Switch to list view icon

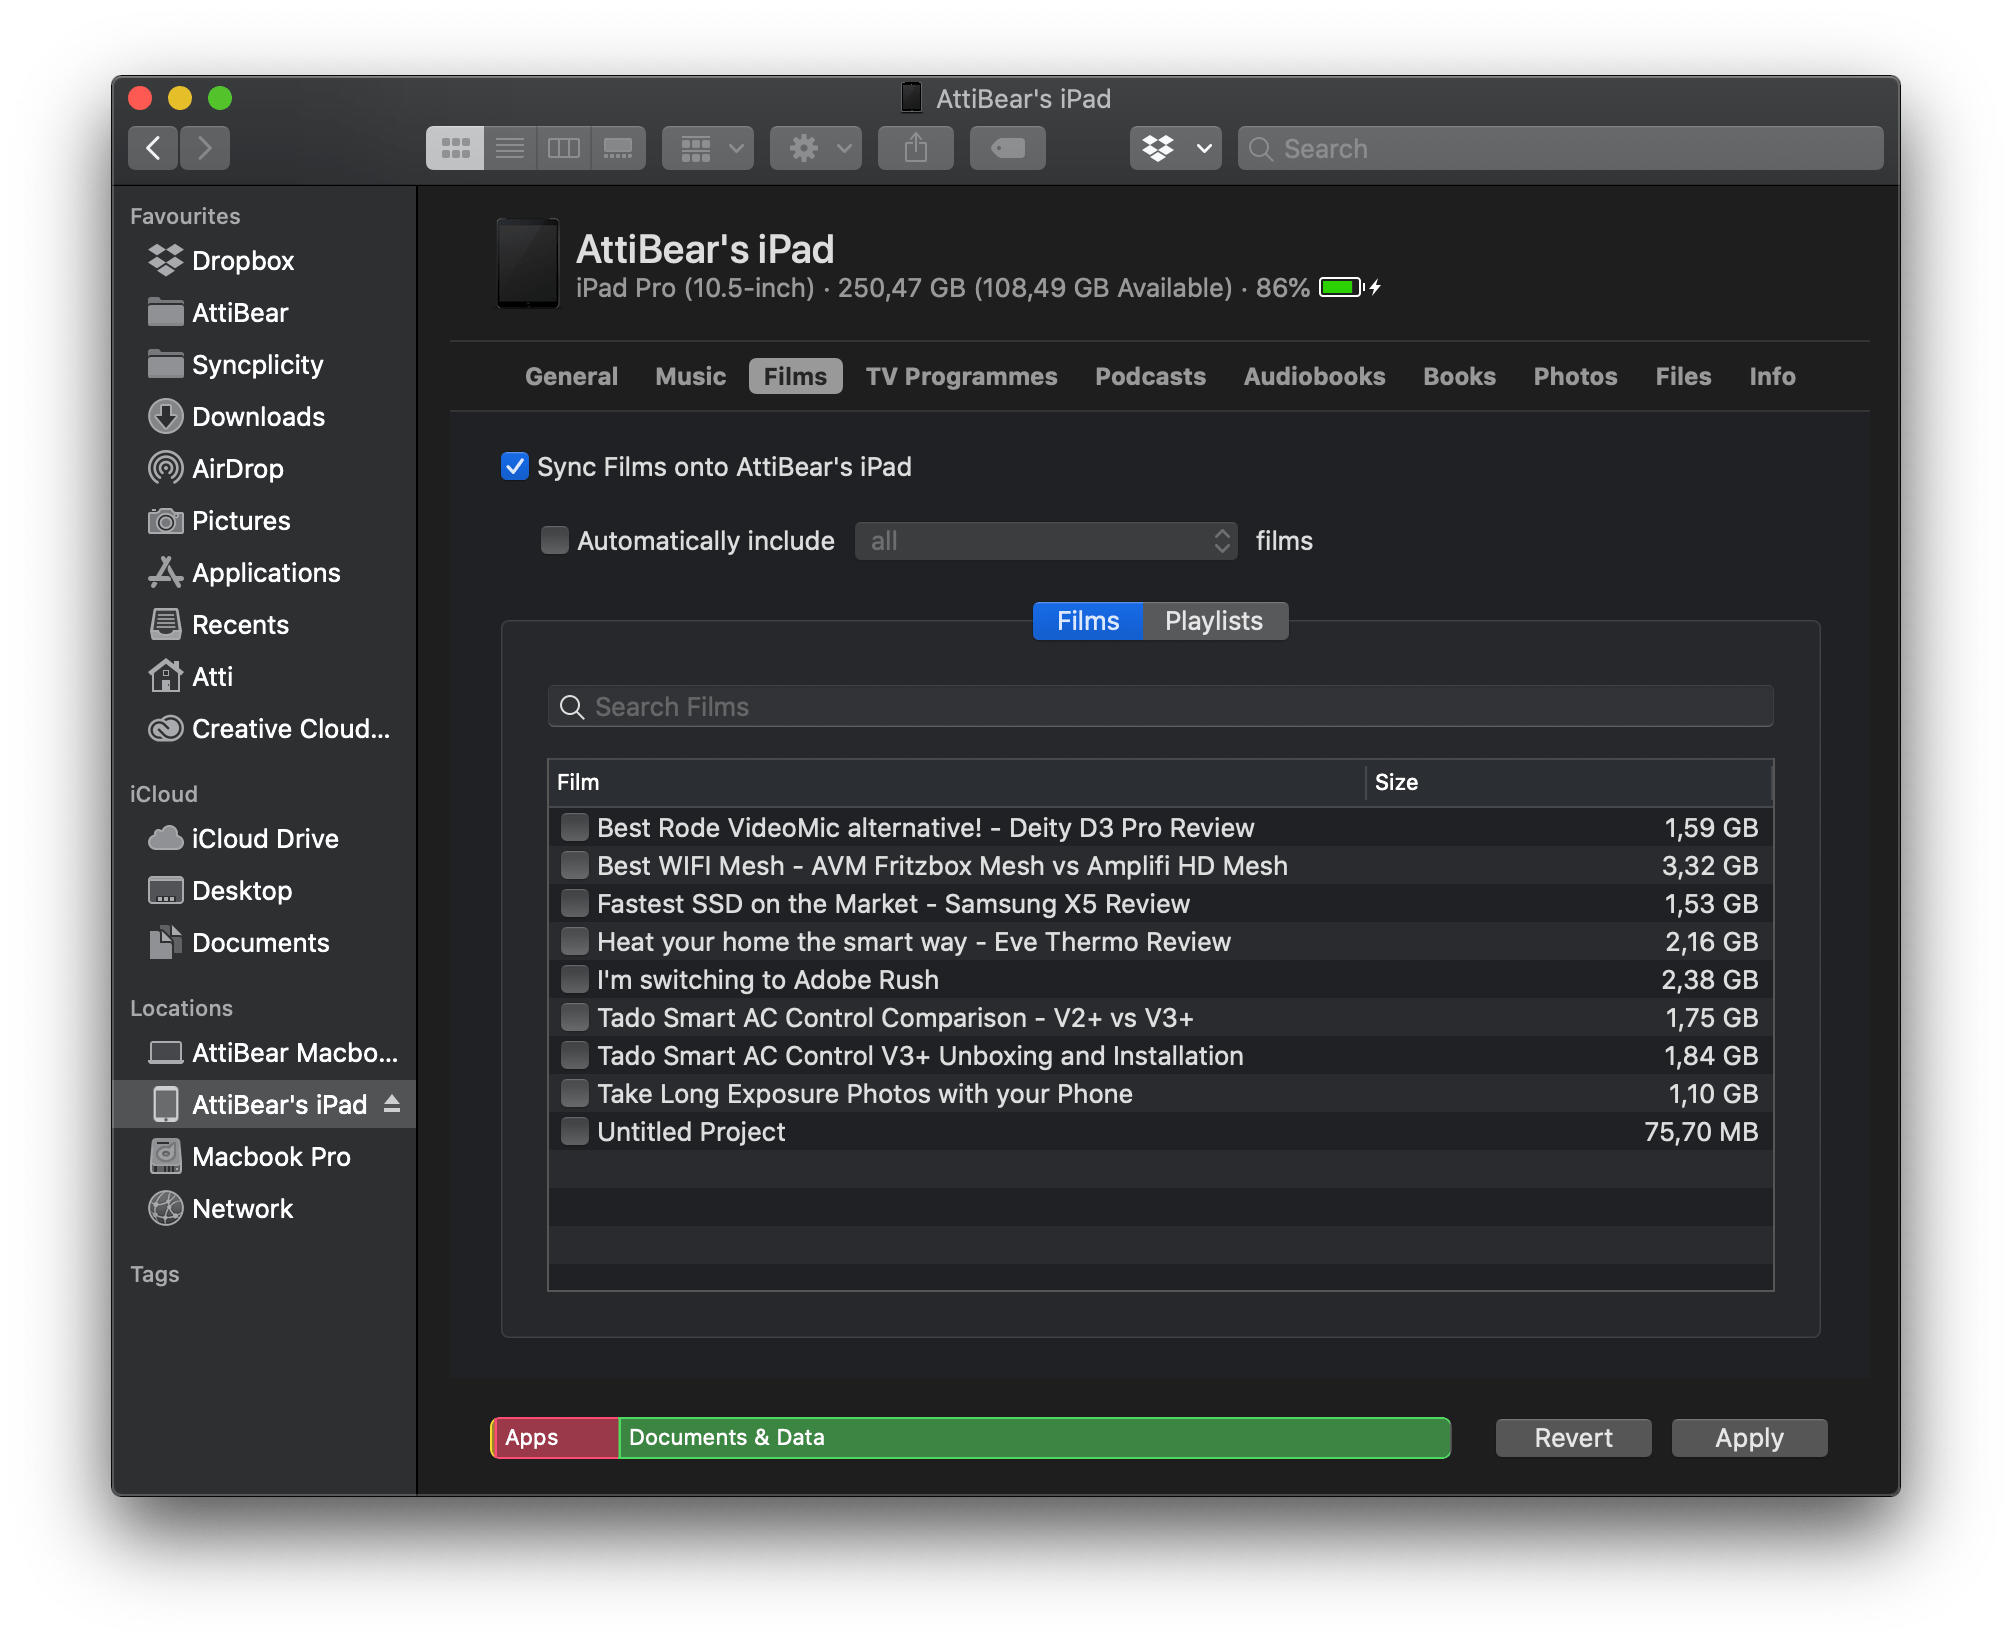510,148
